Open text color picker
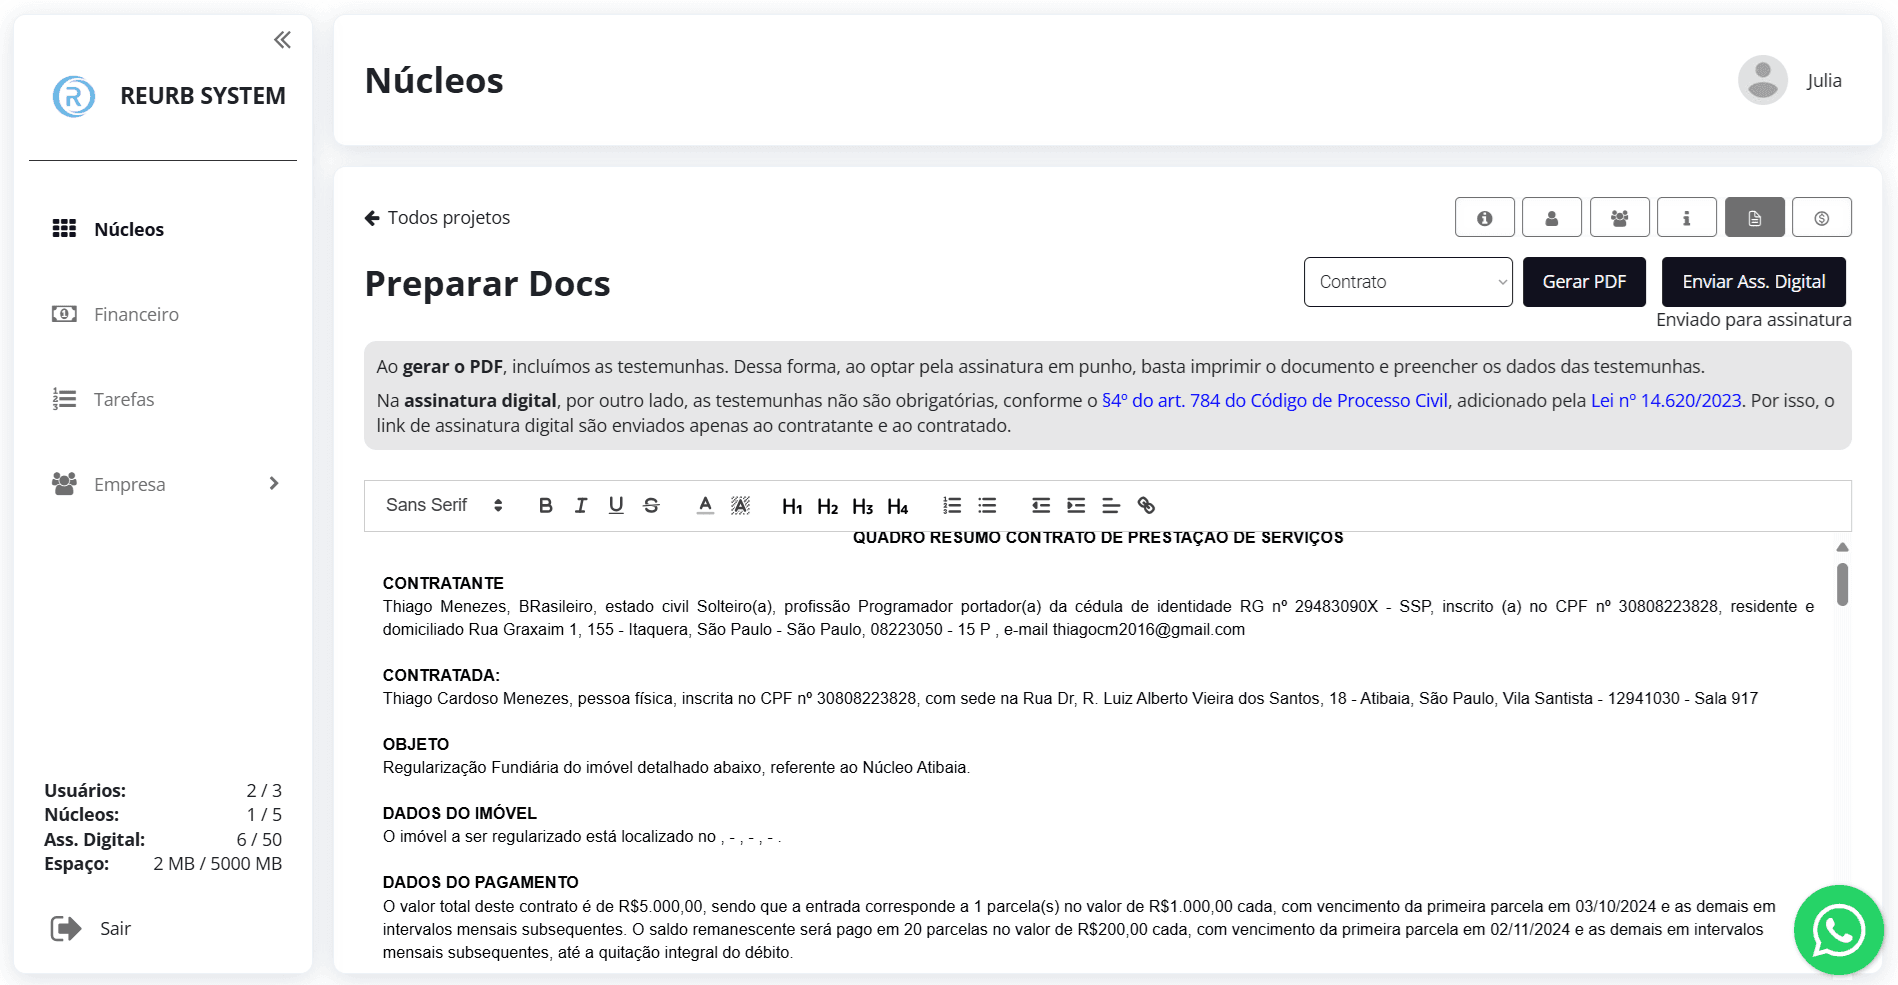 [705, 505]
